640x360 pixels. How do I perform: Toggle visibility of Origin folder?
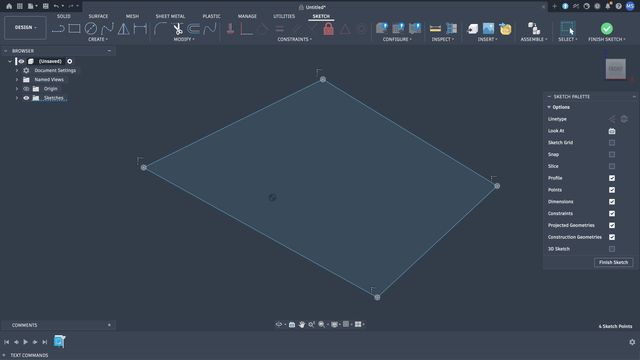pos(26,89)
